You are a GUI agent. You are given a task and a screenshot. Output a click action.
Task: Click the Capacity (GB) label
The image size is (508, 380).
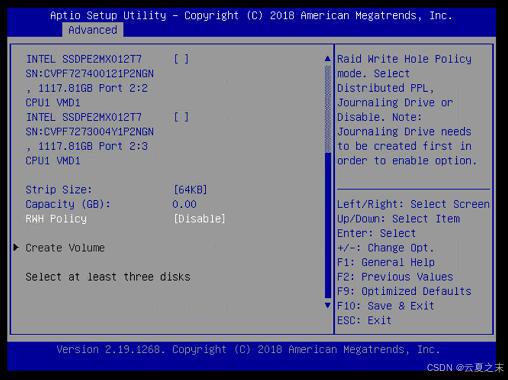point(68,204)
